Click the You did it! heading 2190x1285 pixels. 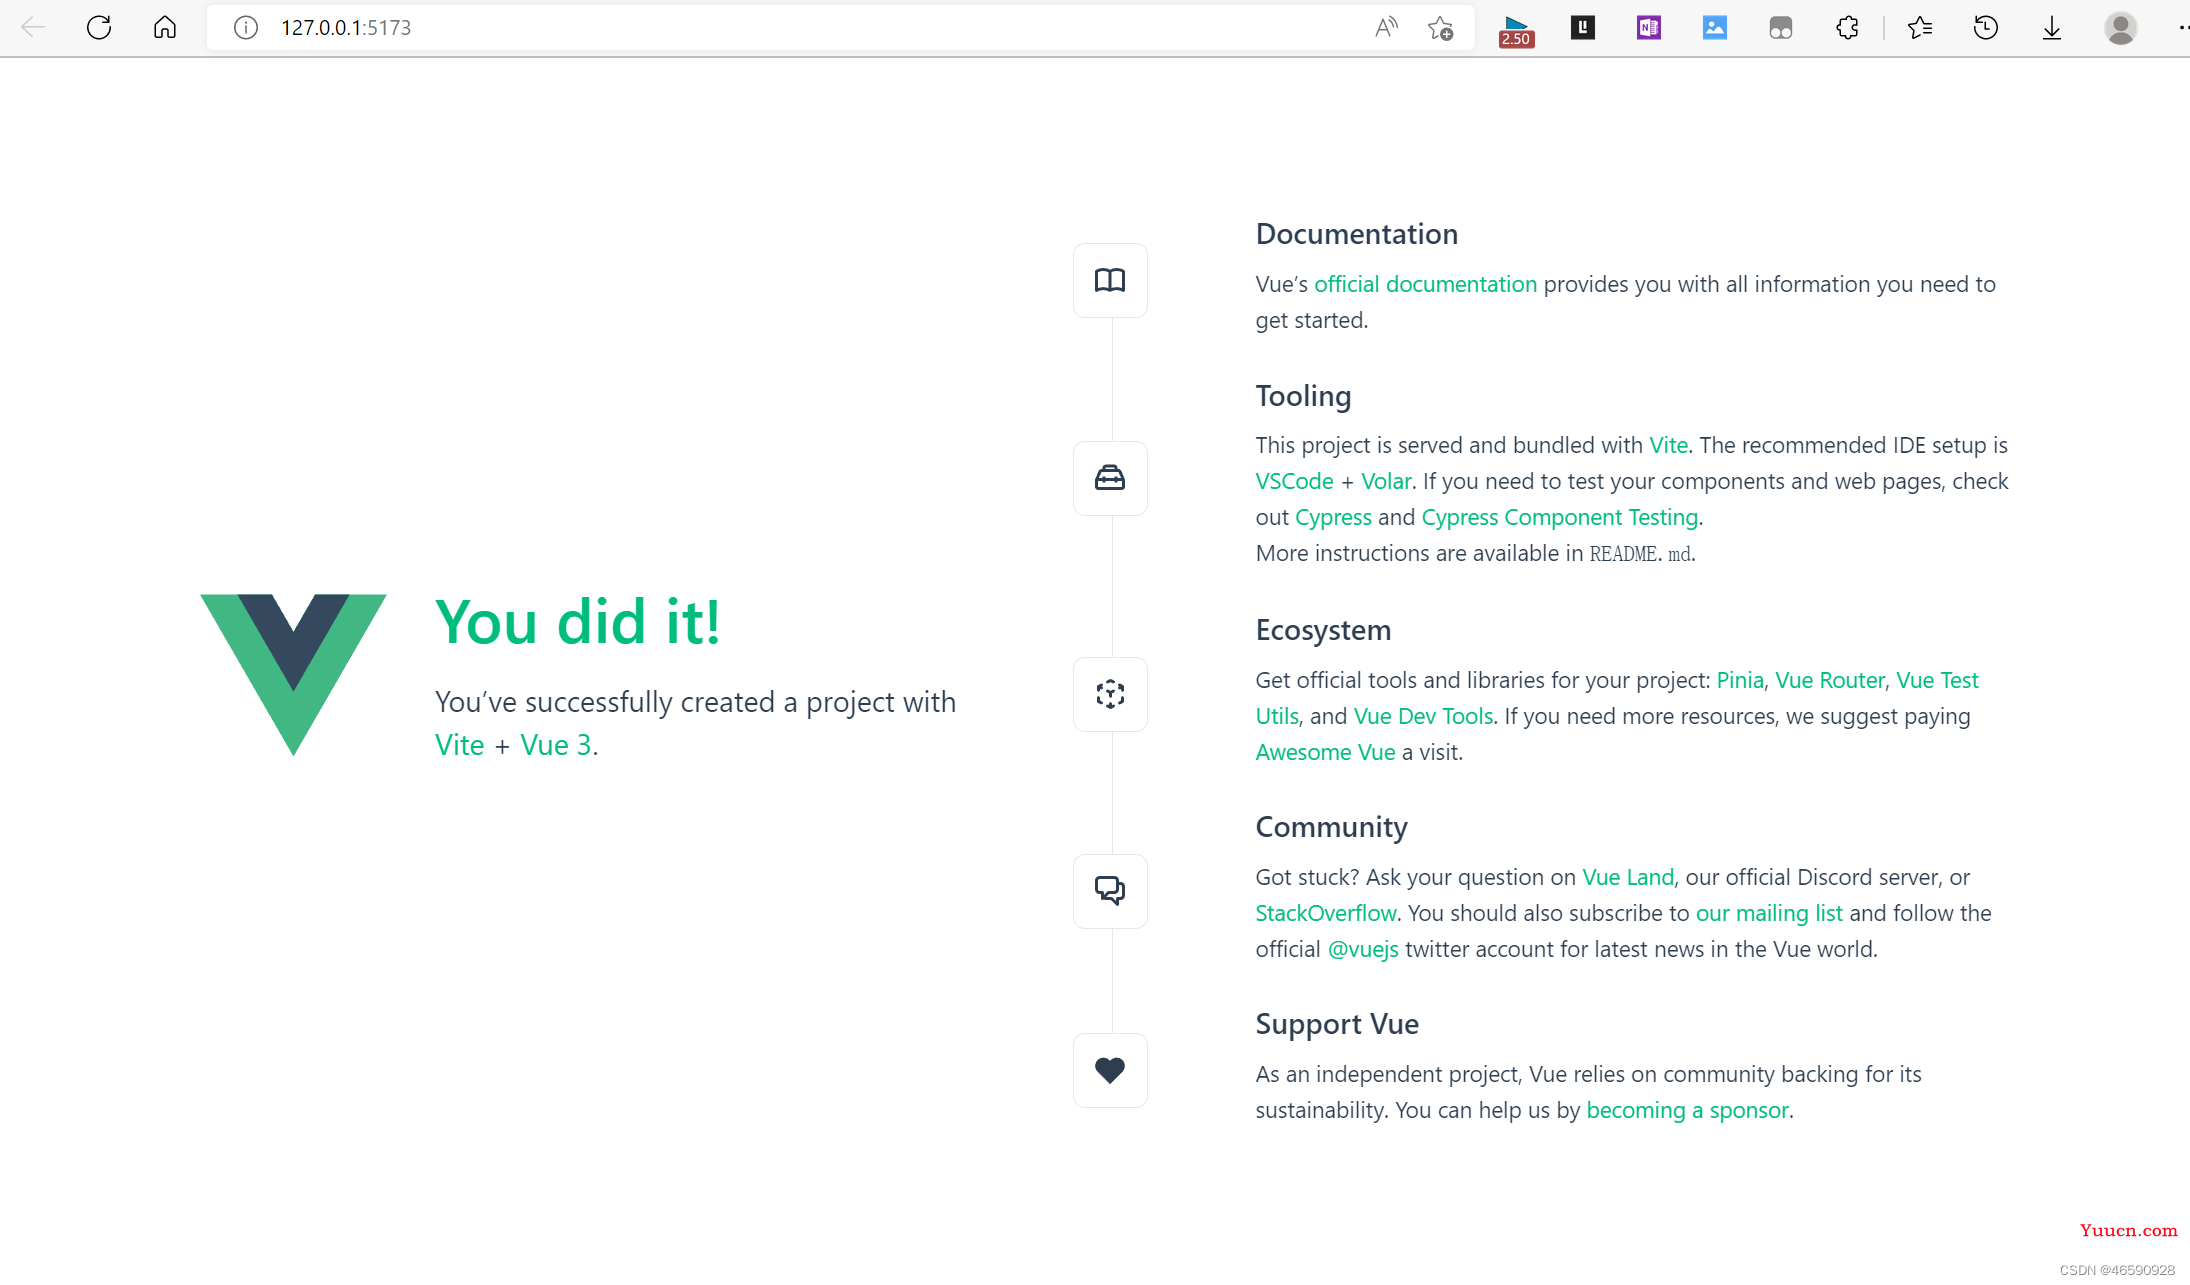[578, 621]
